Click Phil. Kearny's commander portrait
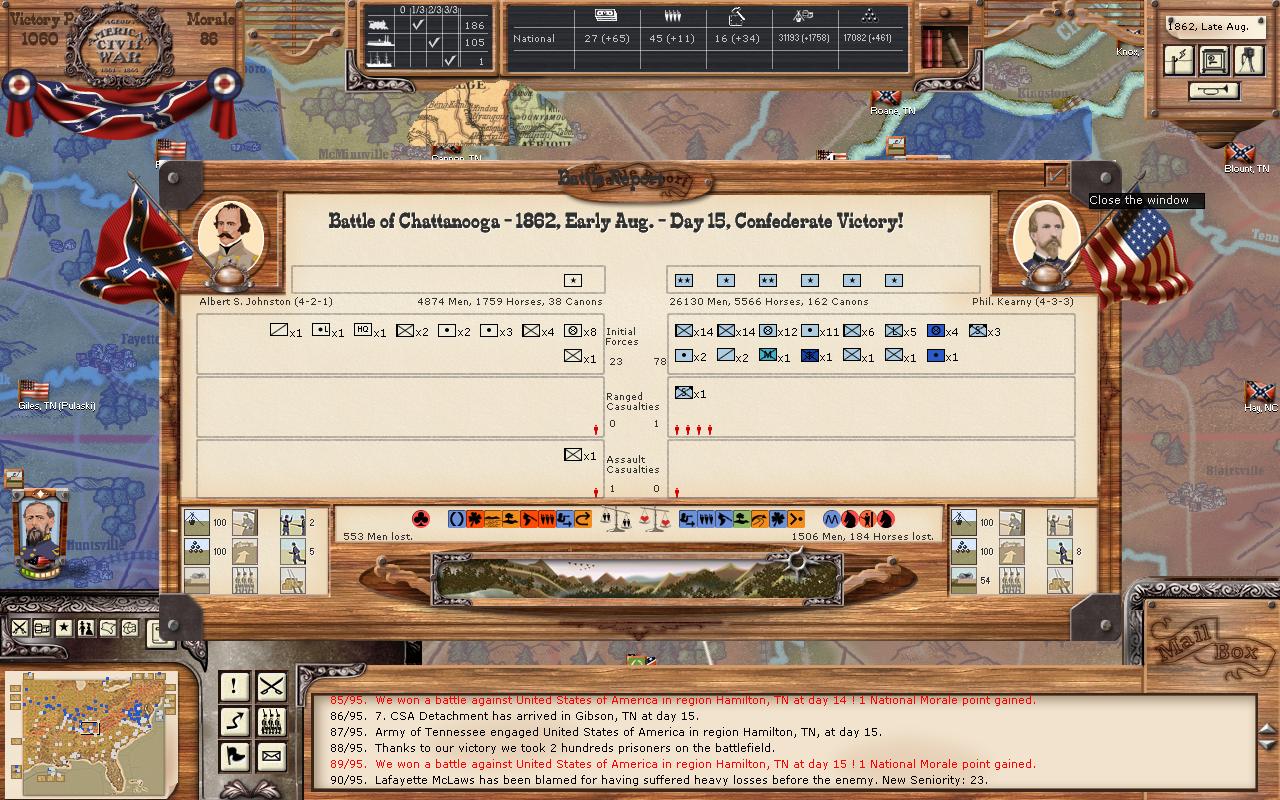This screenshot has width=1280, height=800. [1046, 238]
